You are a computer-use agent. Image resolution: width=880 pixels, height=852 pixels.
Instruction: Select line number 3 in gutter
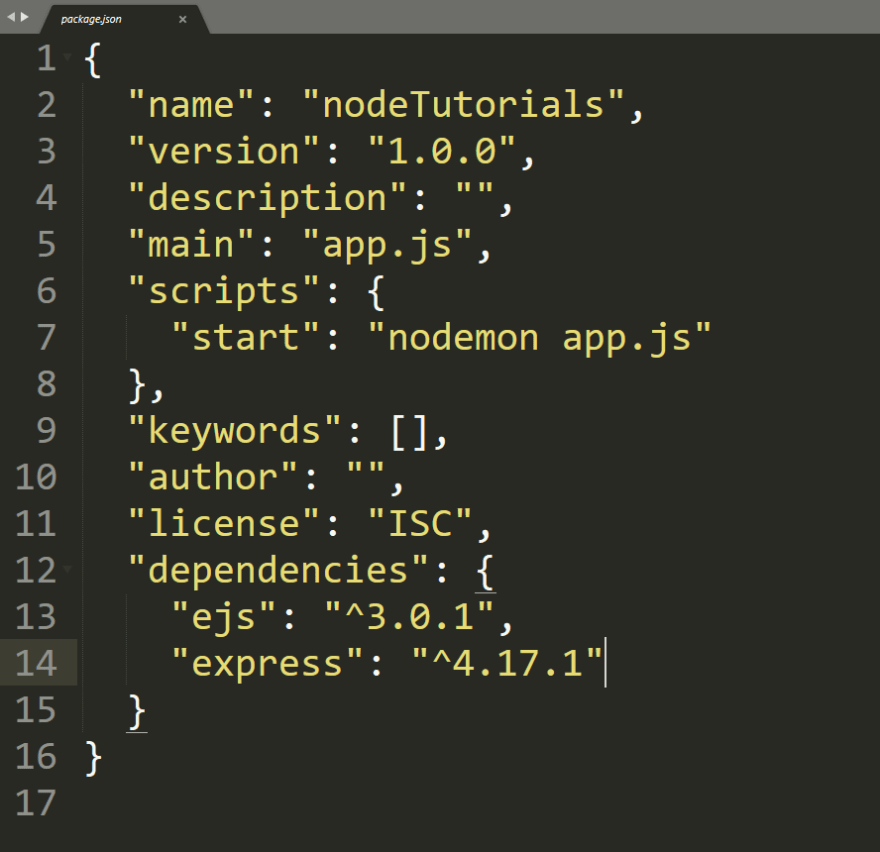[x=47, y=152]
